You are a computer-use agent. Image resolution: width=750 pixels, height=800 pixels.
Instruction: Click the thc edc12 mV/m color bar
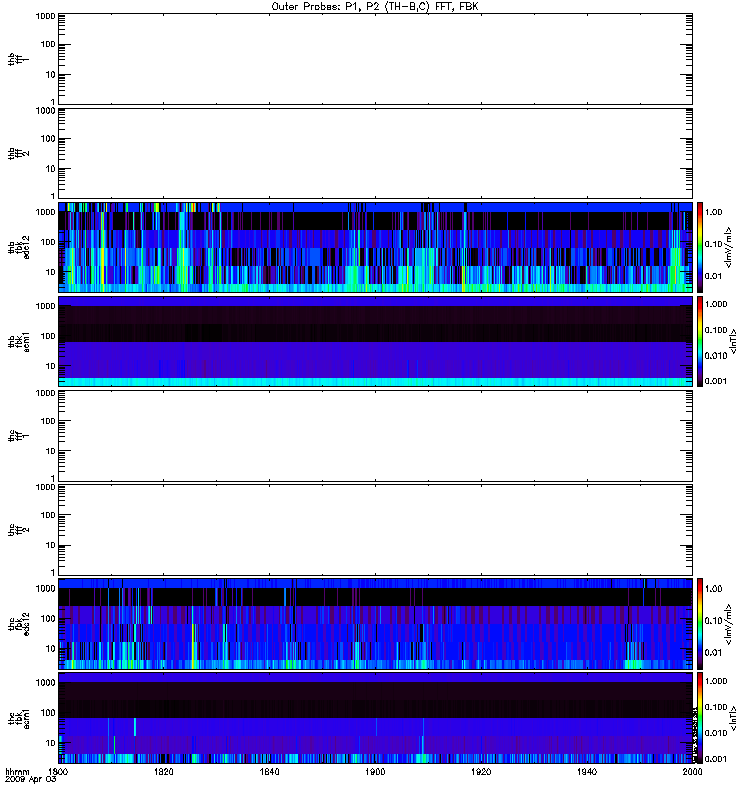pos(700,623)
